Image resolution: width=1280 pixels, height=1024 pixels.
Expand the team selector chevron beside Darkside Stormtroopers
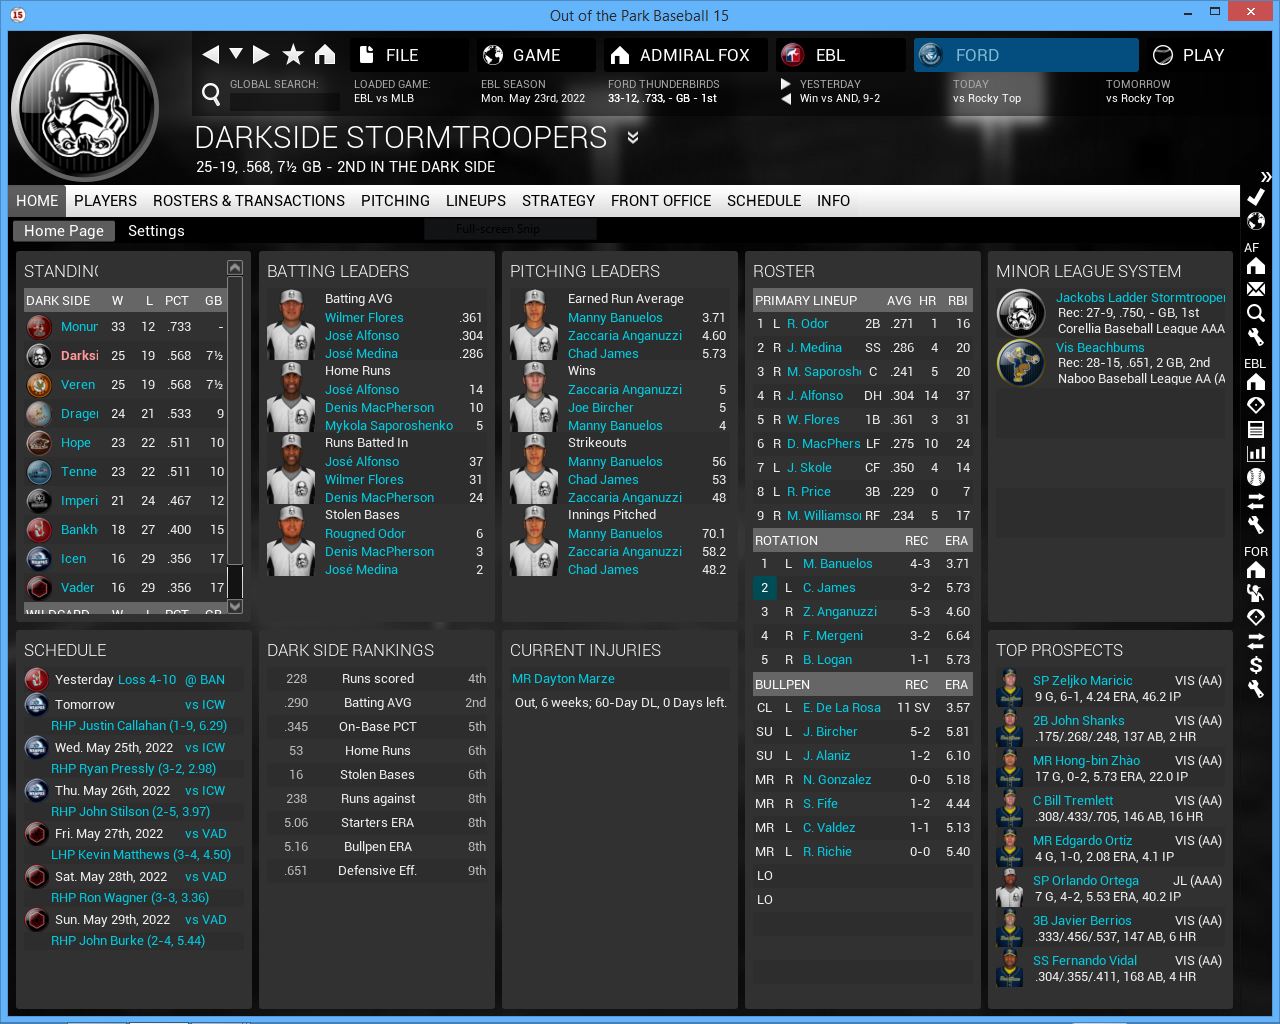coord(633,137)
